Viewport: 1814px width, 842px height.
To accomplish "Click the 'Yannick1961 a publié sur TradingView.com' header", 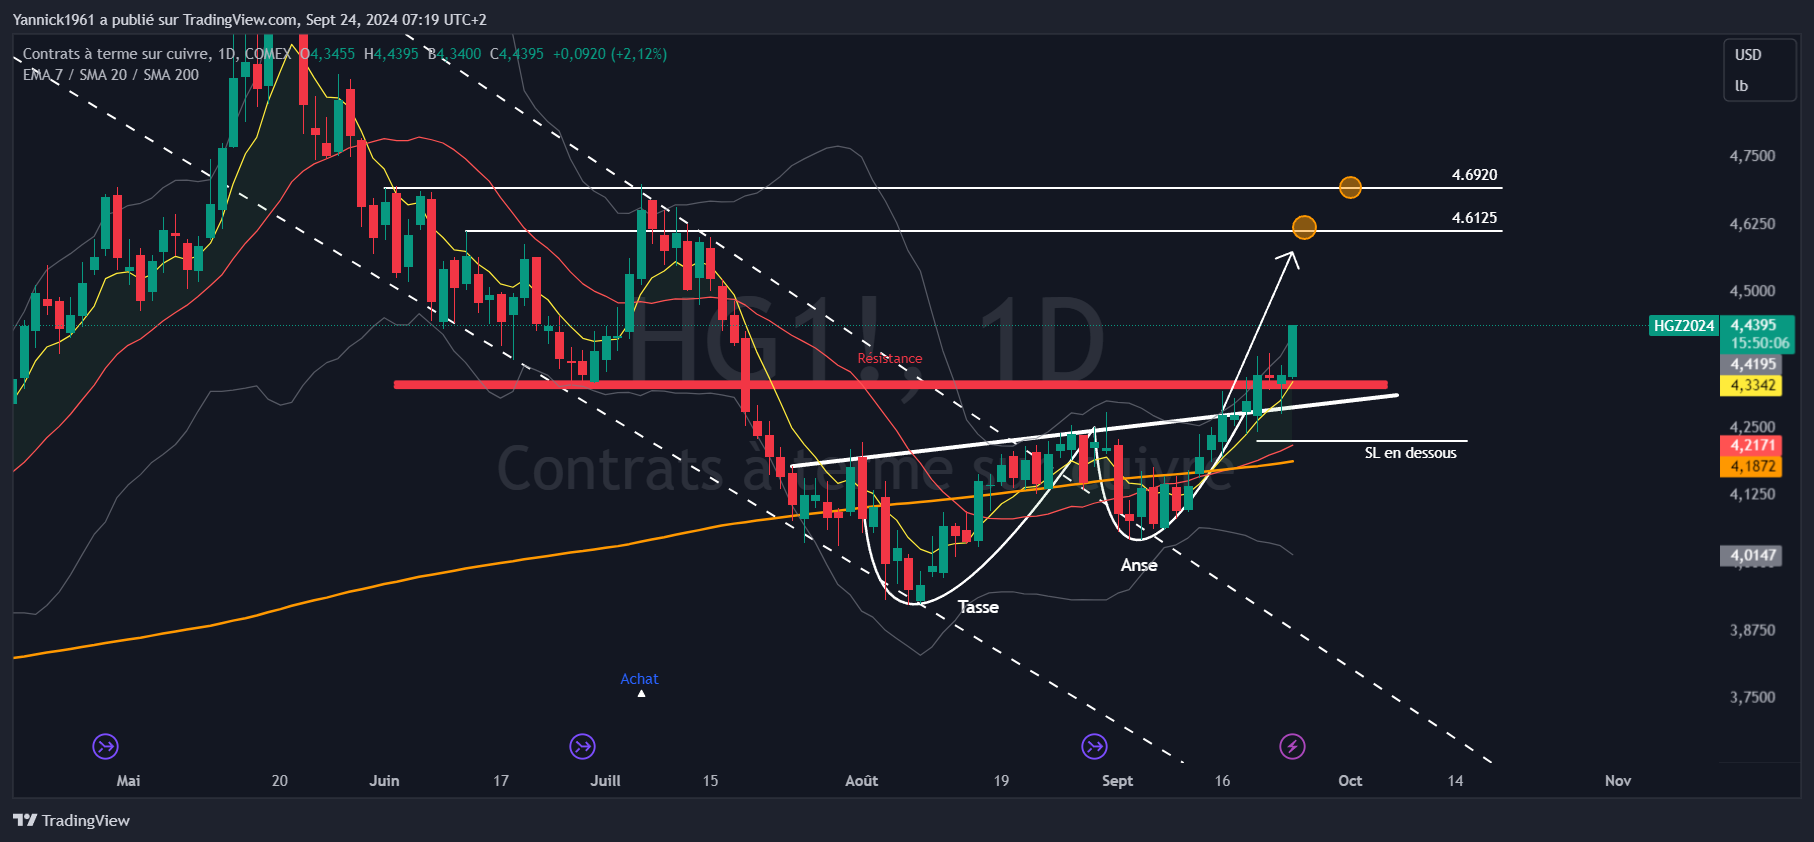I will (155, 20).
